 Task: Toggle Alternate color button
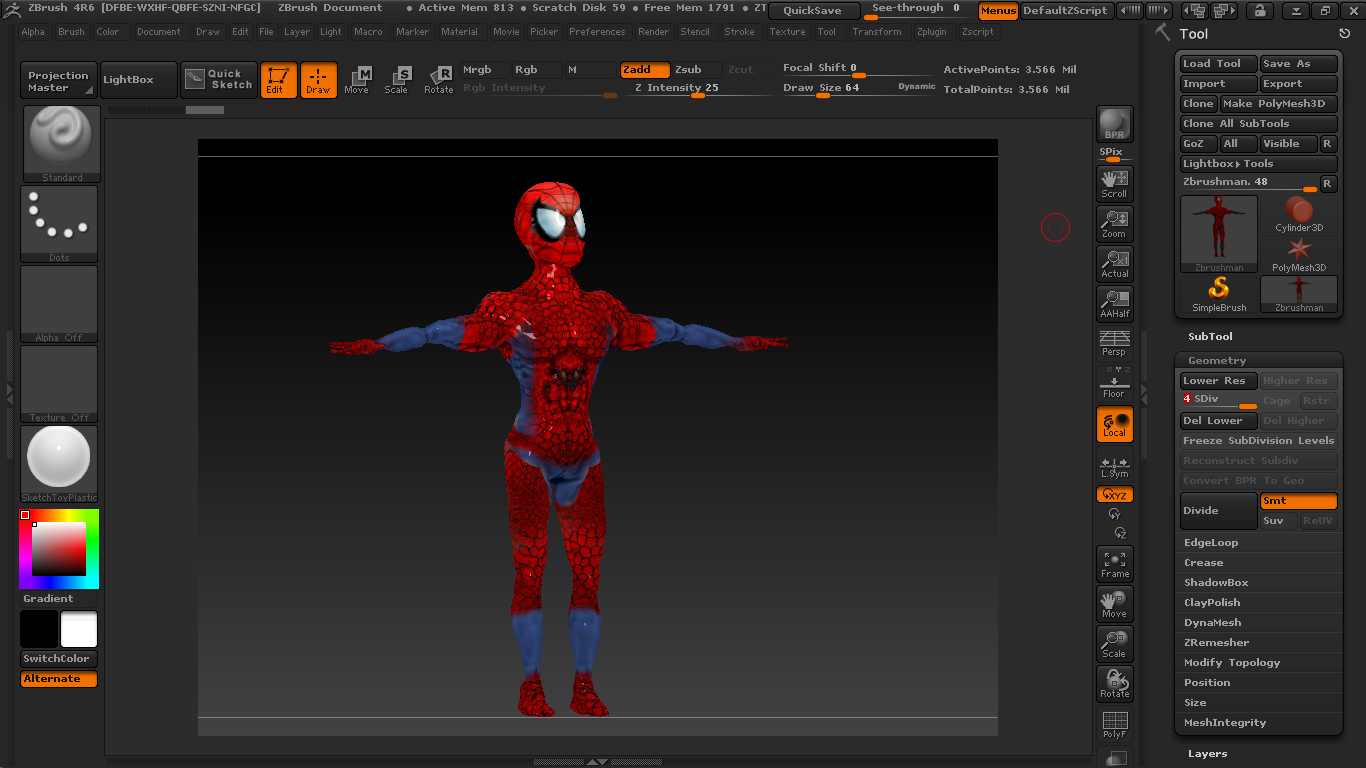pyautogui.click(x=59, y=679)
